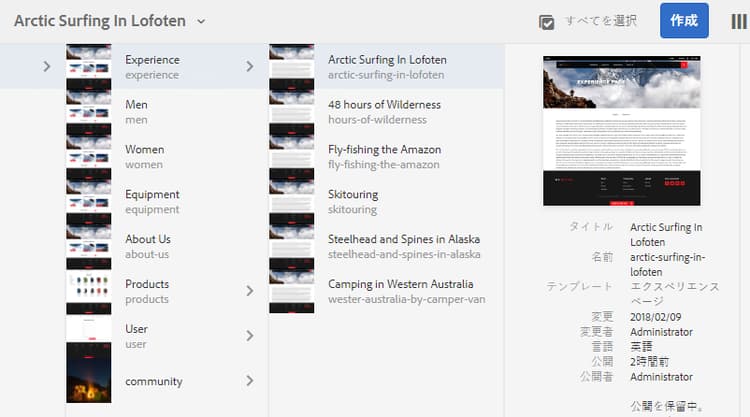Select the community page item
750x417 pixels.
pos(166,381)
